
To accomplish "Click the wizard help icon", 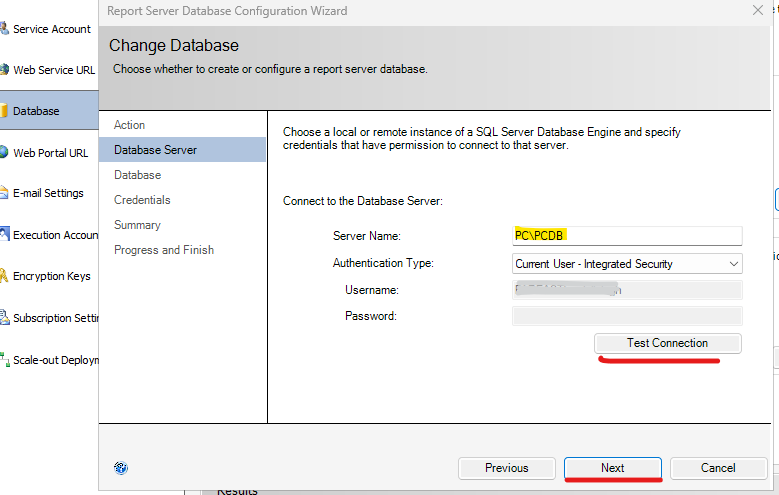I will pyautogui.click(x=121, y=468).
